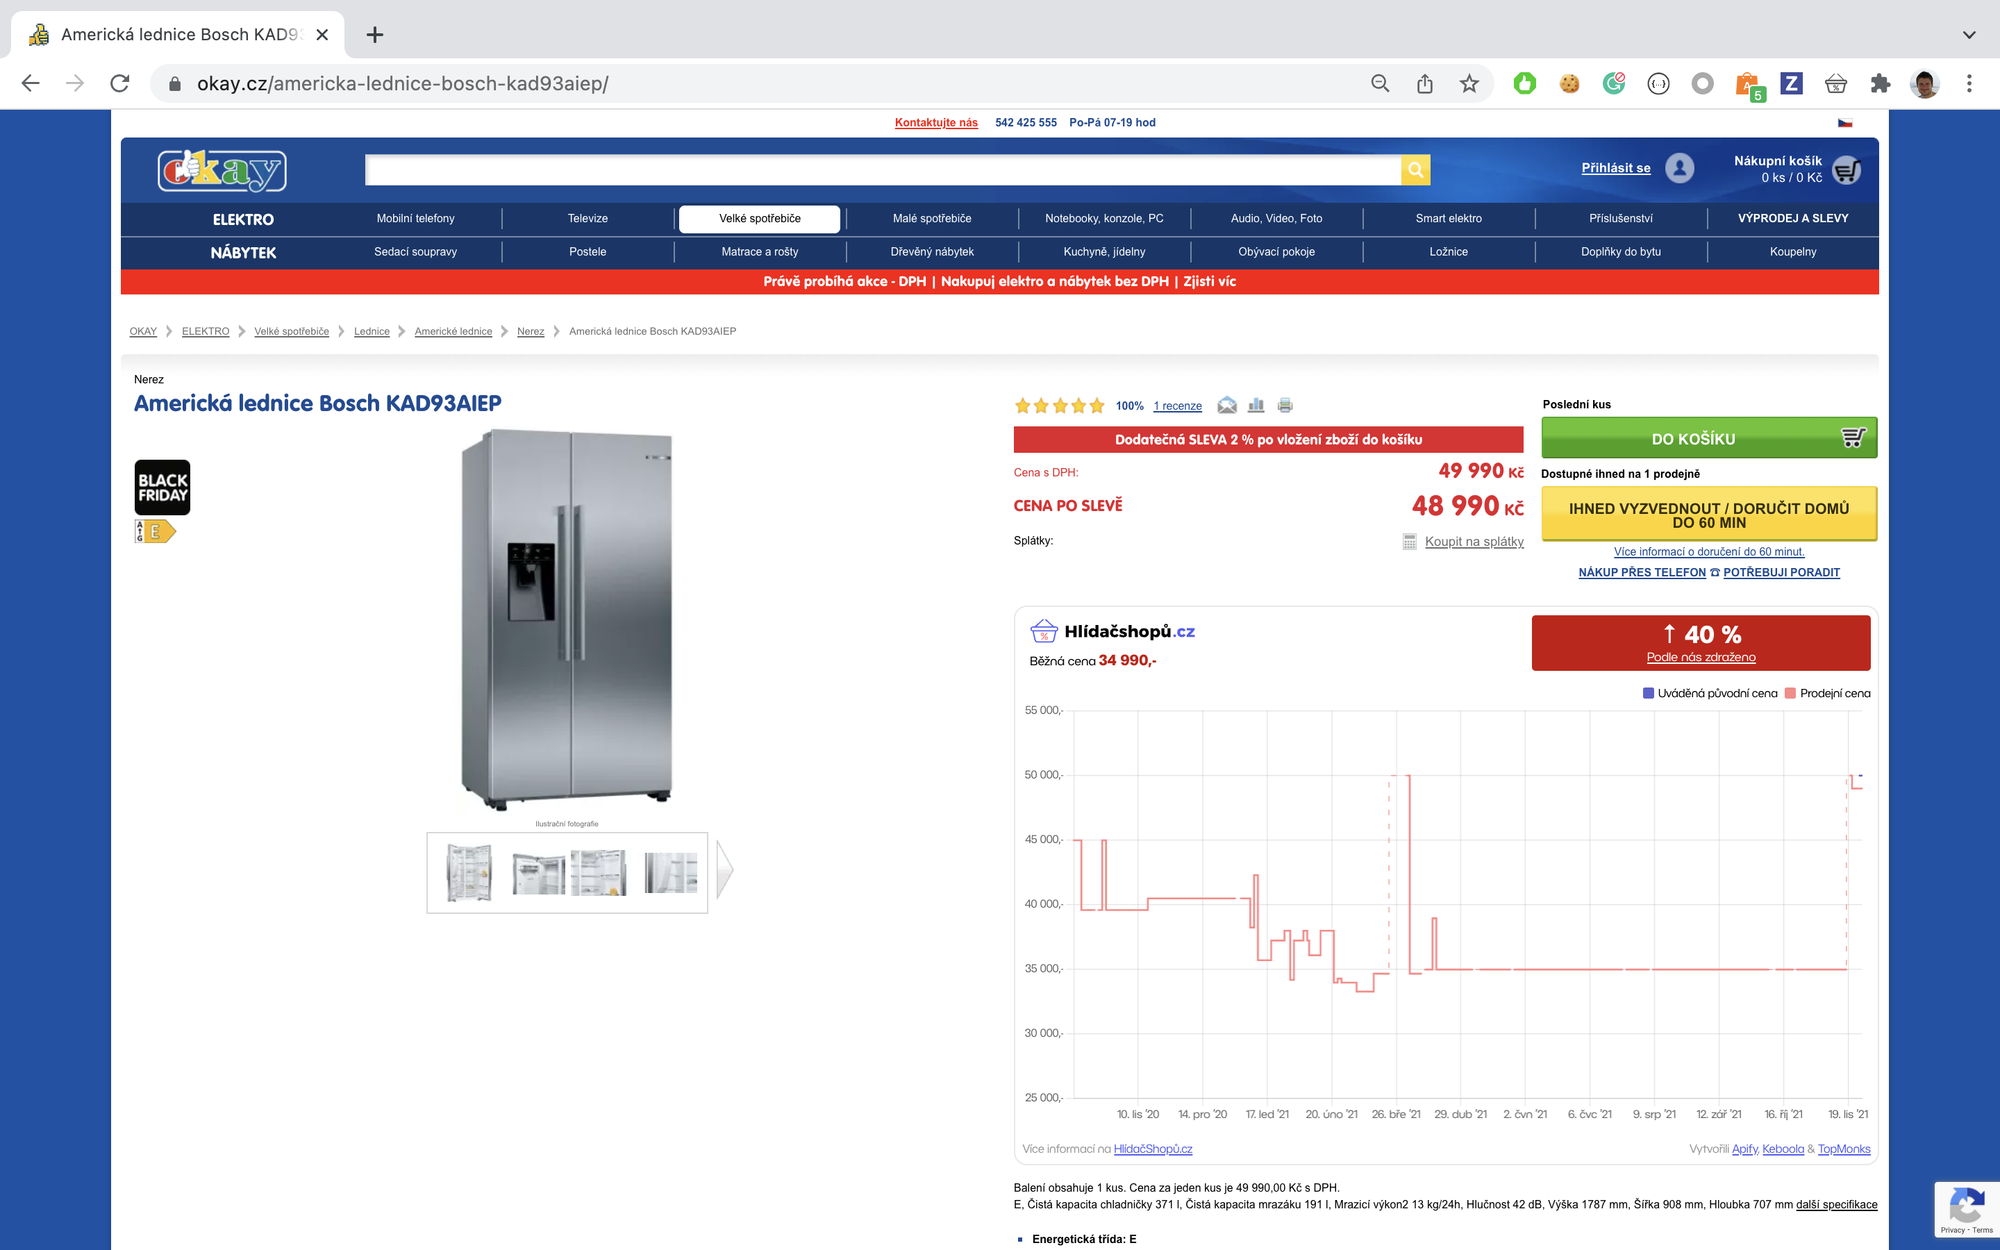
Task: Open the 'Televize' category menu
Action: (x=588, y=218)
